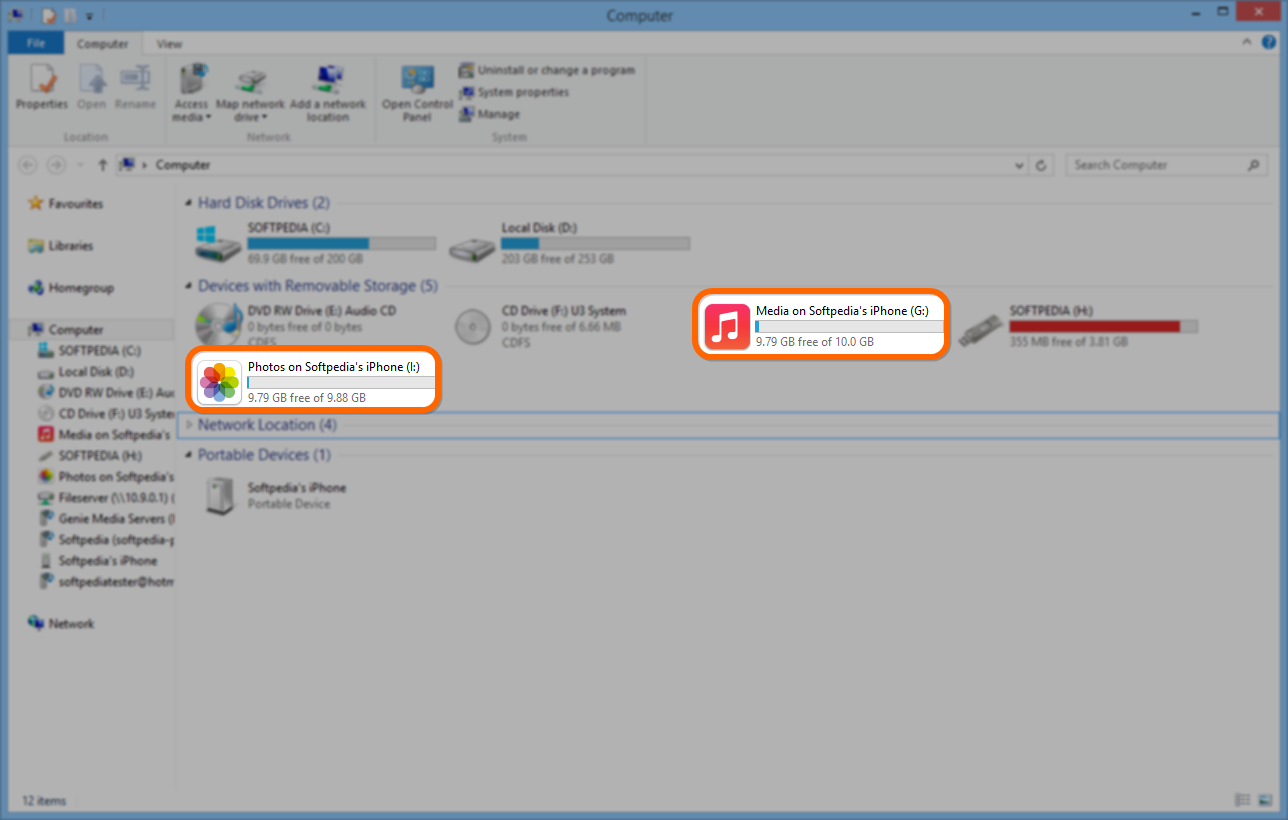The height and width of the screenshot is (820, 1288).
Task: Click the window system menu icon in the title bar
Action: [x=16, y=15]
